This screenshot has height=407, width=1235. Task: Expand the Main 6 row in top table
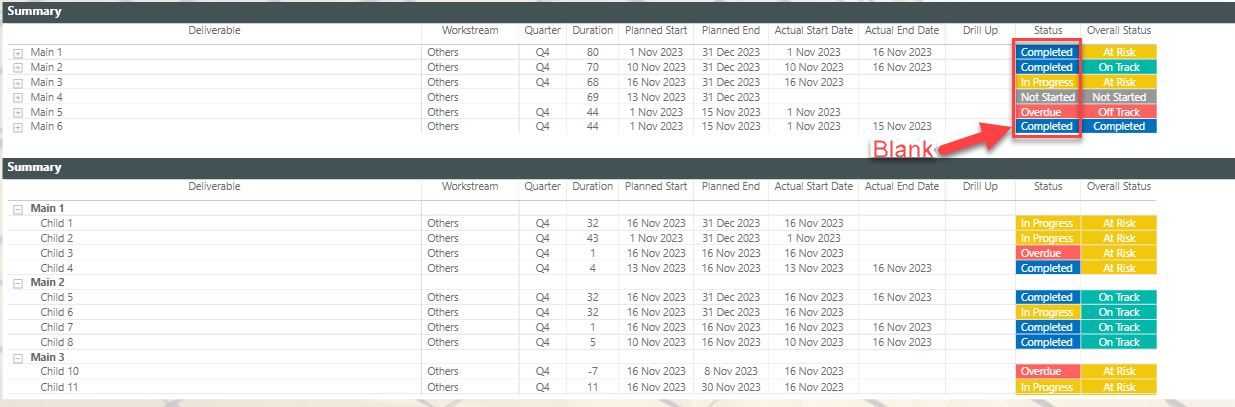18,127
